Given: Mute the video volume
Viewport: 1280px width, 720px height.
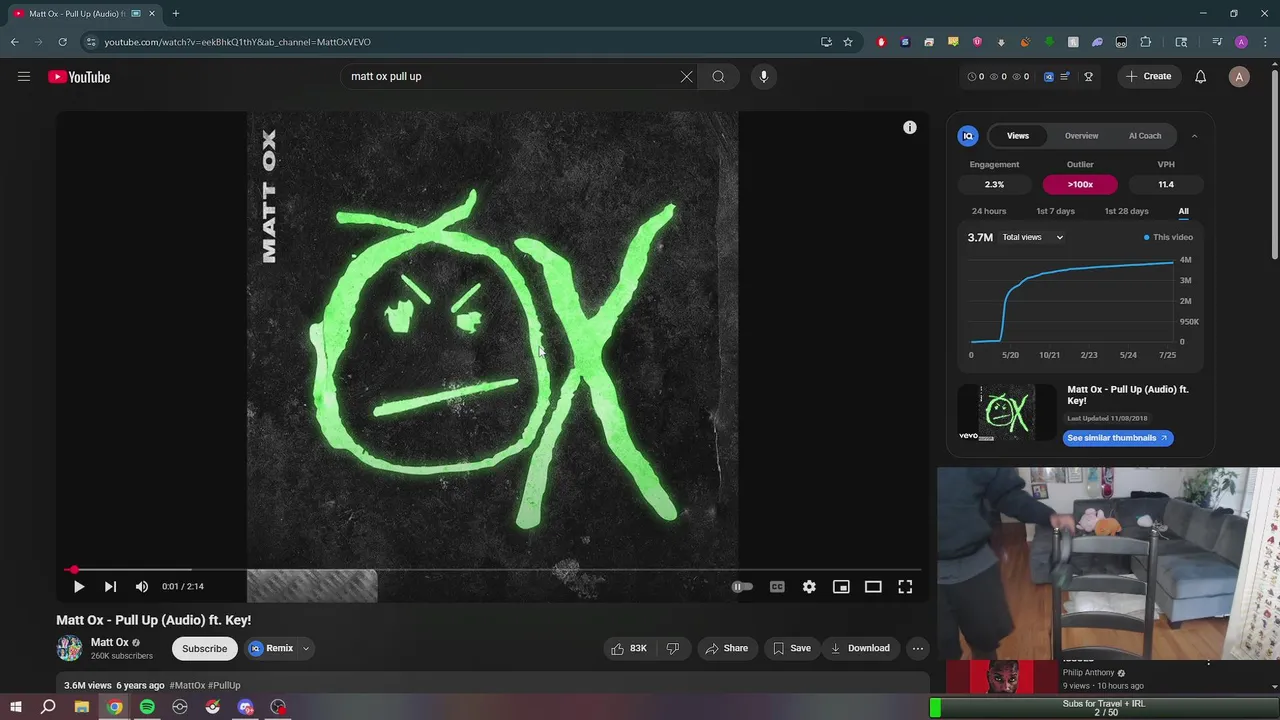Looking at the screenshot, I should coord(141,587).
